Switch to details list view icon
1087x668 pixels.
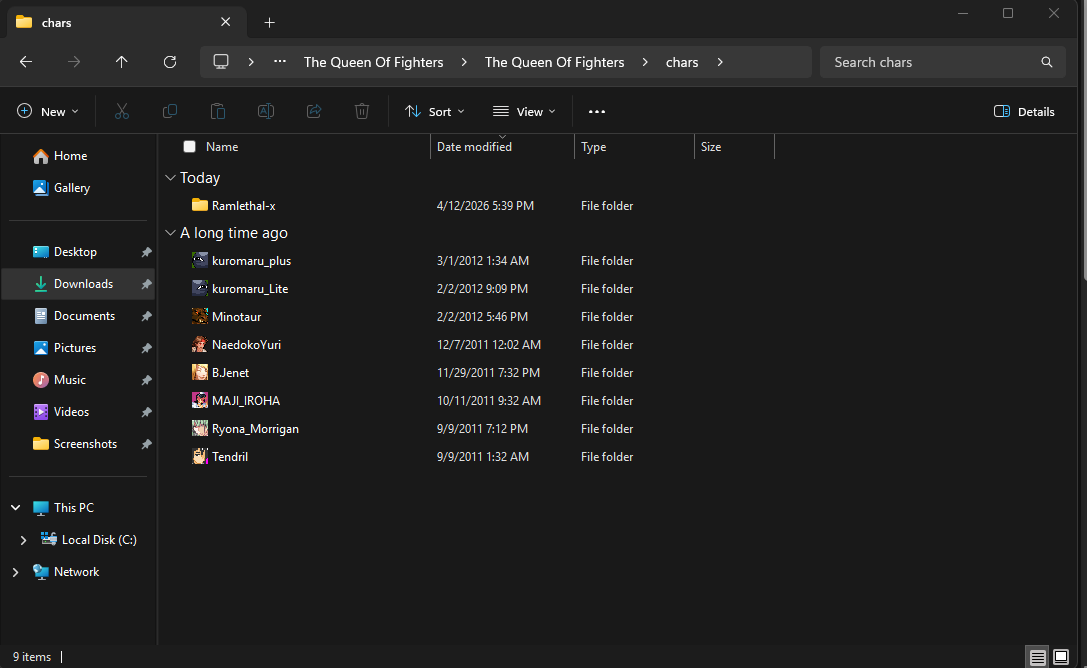click(x=1037, y=657)
